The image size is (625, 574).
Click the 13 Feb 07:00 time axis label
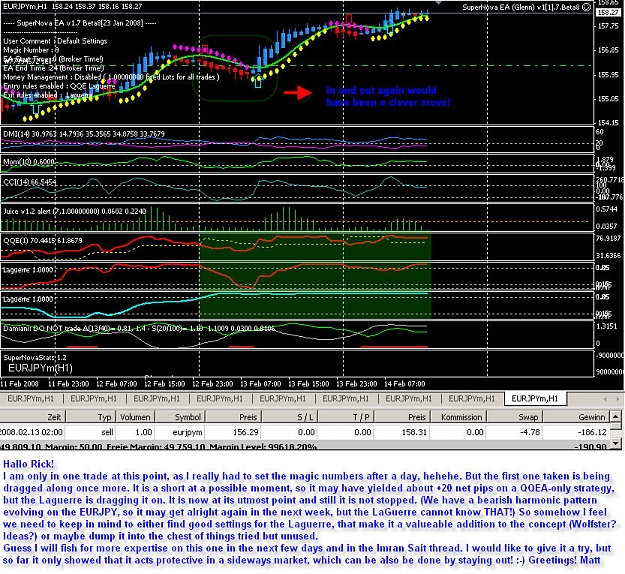tap(261, 384)
